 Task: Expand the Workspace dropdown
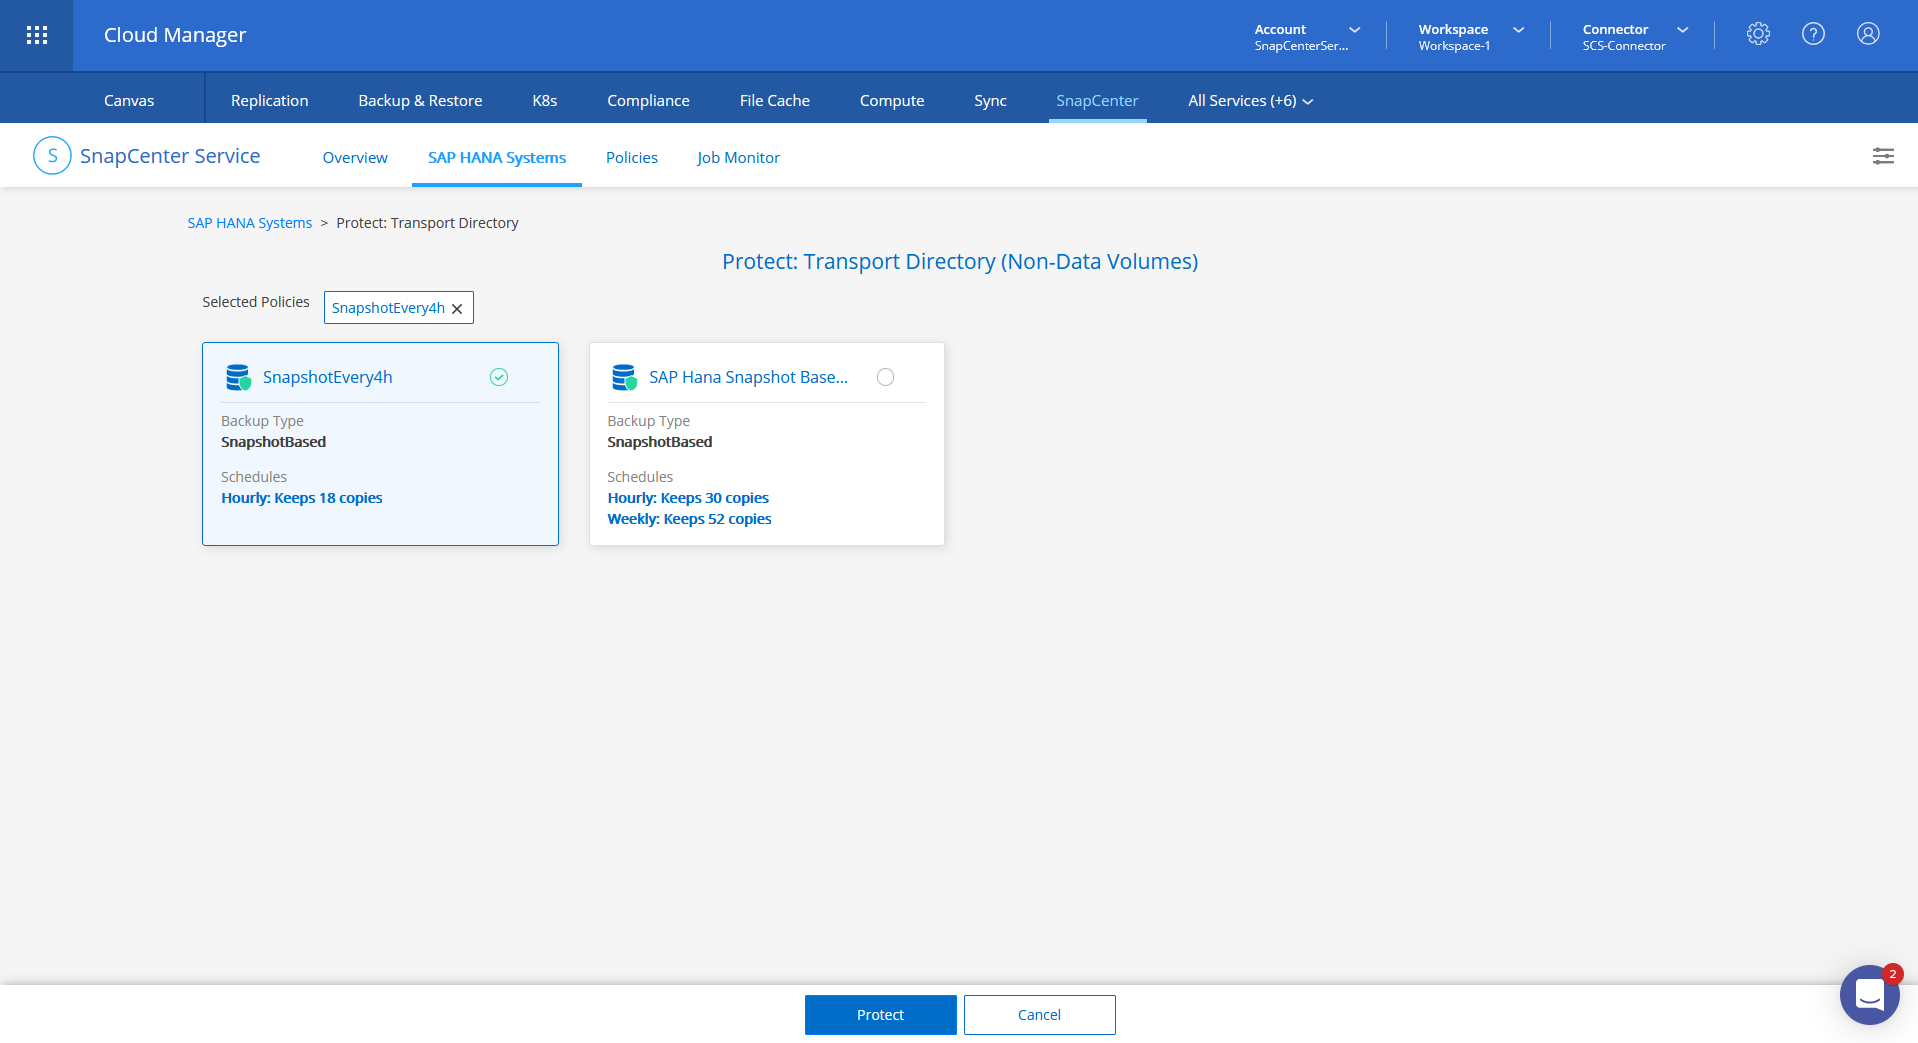[x=1518, y=30]
